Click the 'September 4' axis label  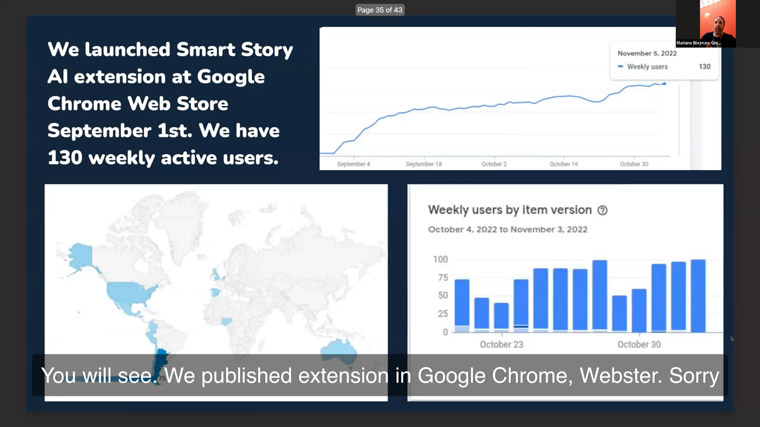click(353, 164)
